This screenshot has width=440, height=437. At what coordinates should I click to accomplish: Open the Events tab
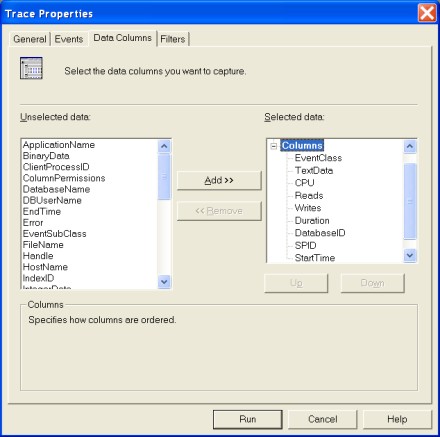coord(69,39)
